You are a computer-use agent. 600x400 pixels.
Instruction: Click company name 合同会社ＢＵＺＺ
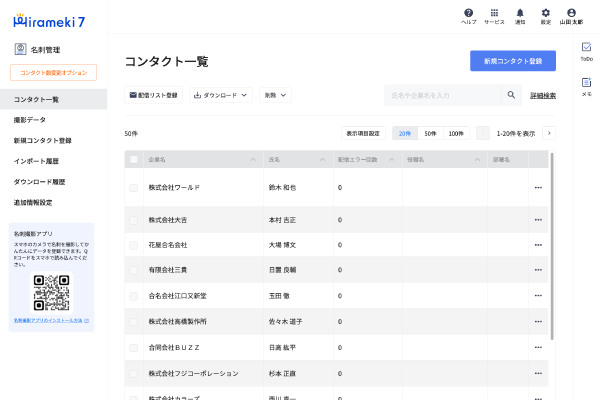[174, 348]
